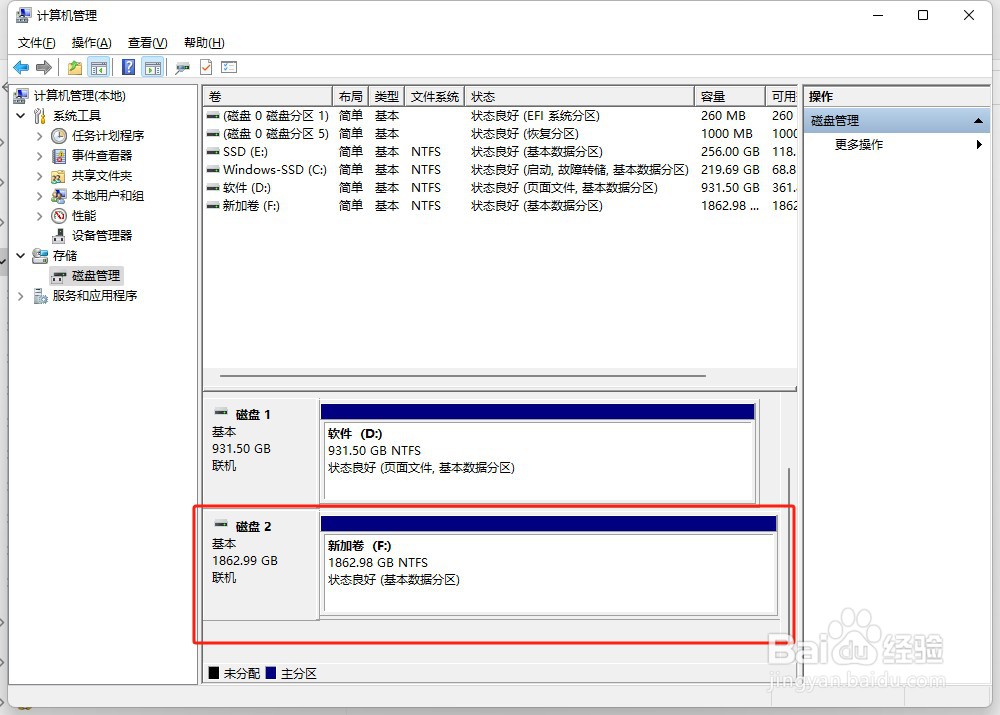Collapse 磁盘管理 header in action pane
This screenshot has width=1000, height=715.
pos(977,120)
